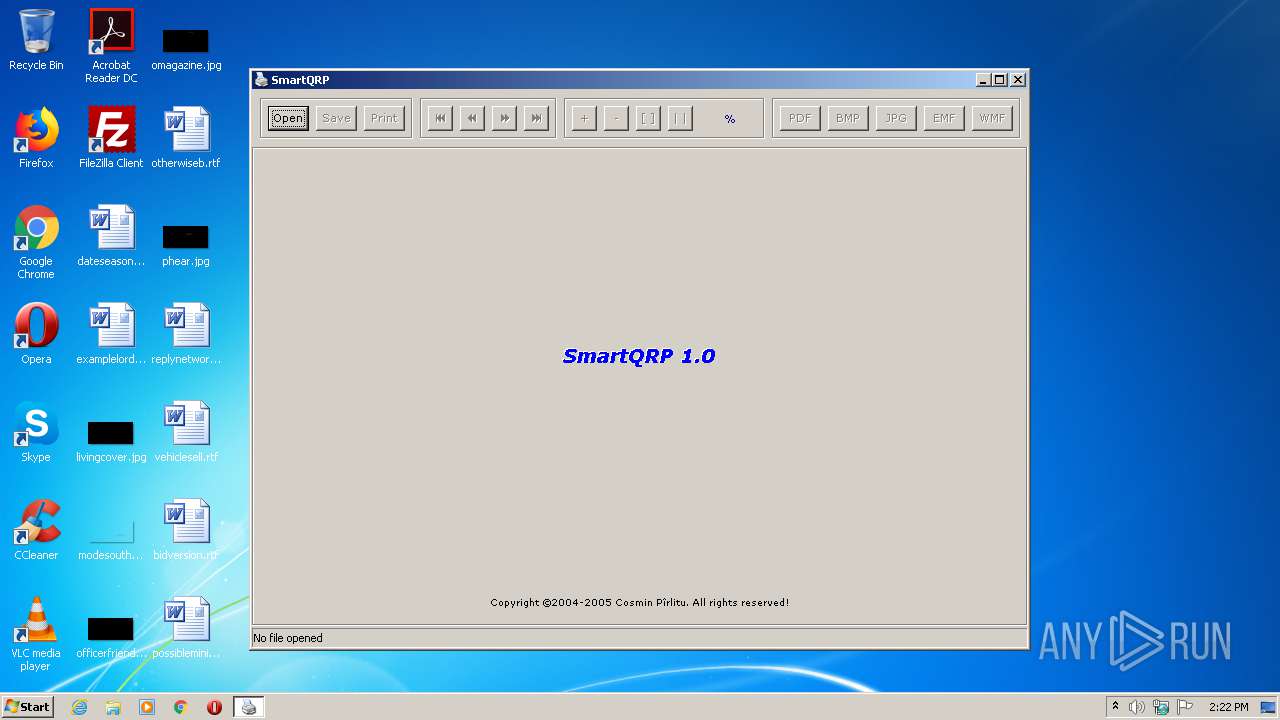Click the taskbar clock 2:22 PM
1280x720 pixels.
click(1228, 707)
